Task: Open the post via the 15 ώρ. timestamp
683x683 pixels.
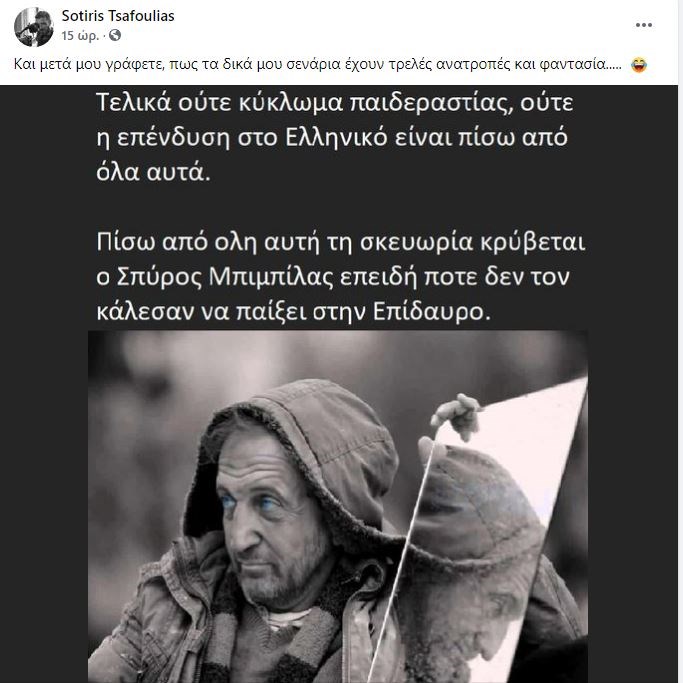Action: pyautogui.click(x=81, y=35)
